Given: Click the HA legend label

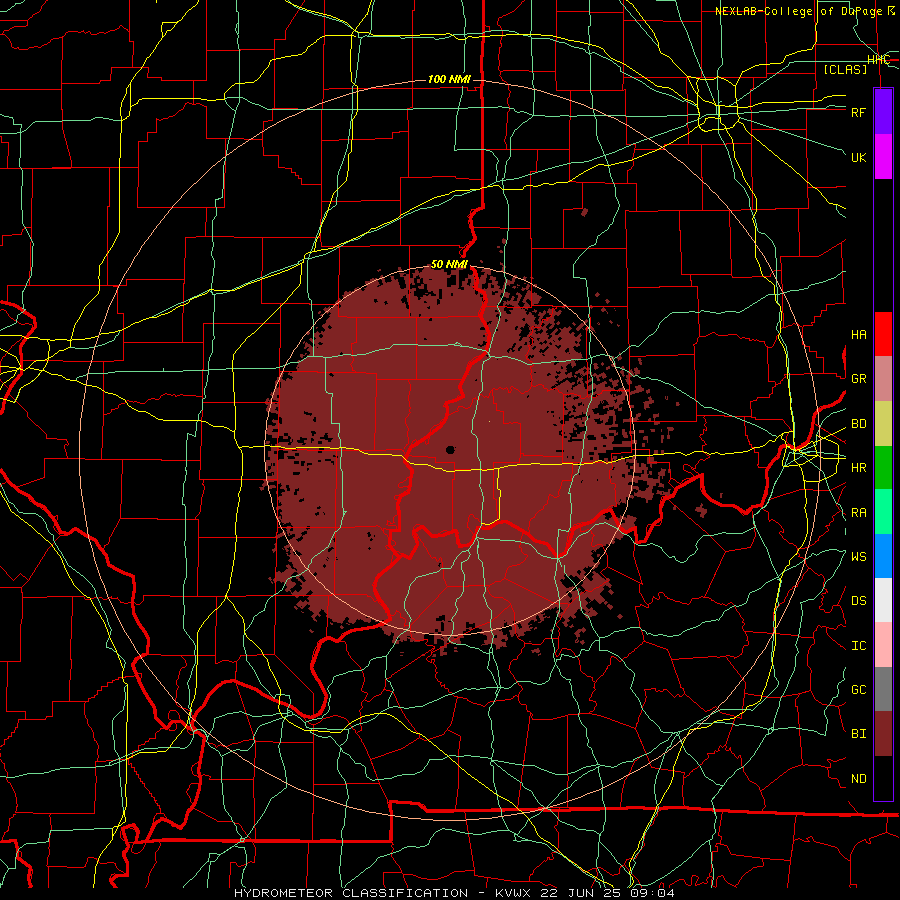Looking at the screenshot, I should 858,334.
